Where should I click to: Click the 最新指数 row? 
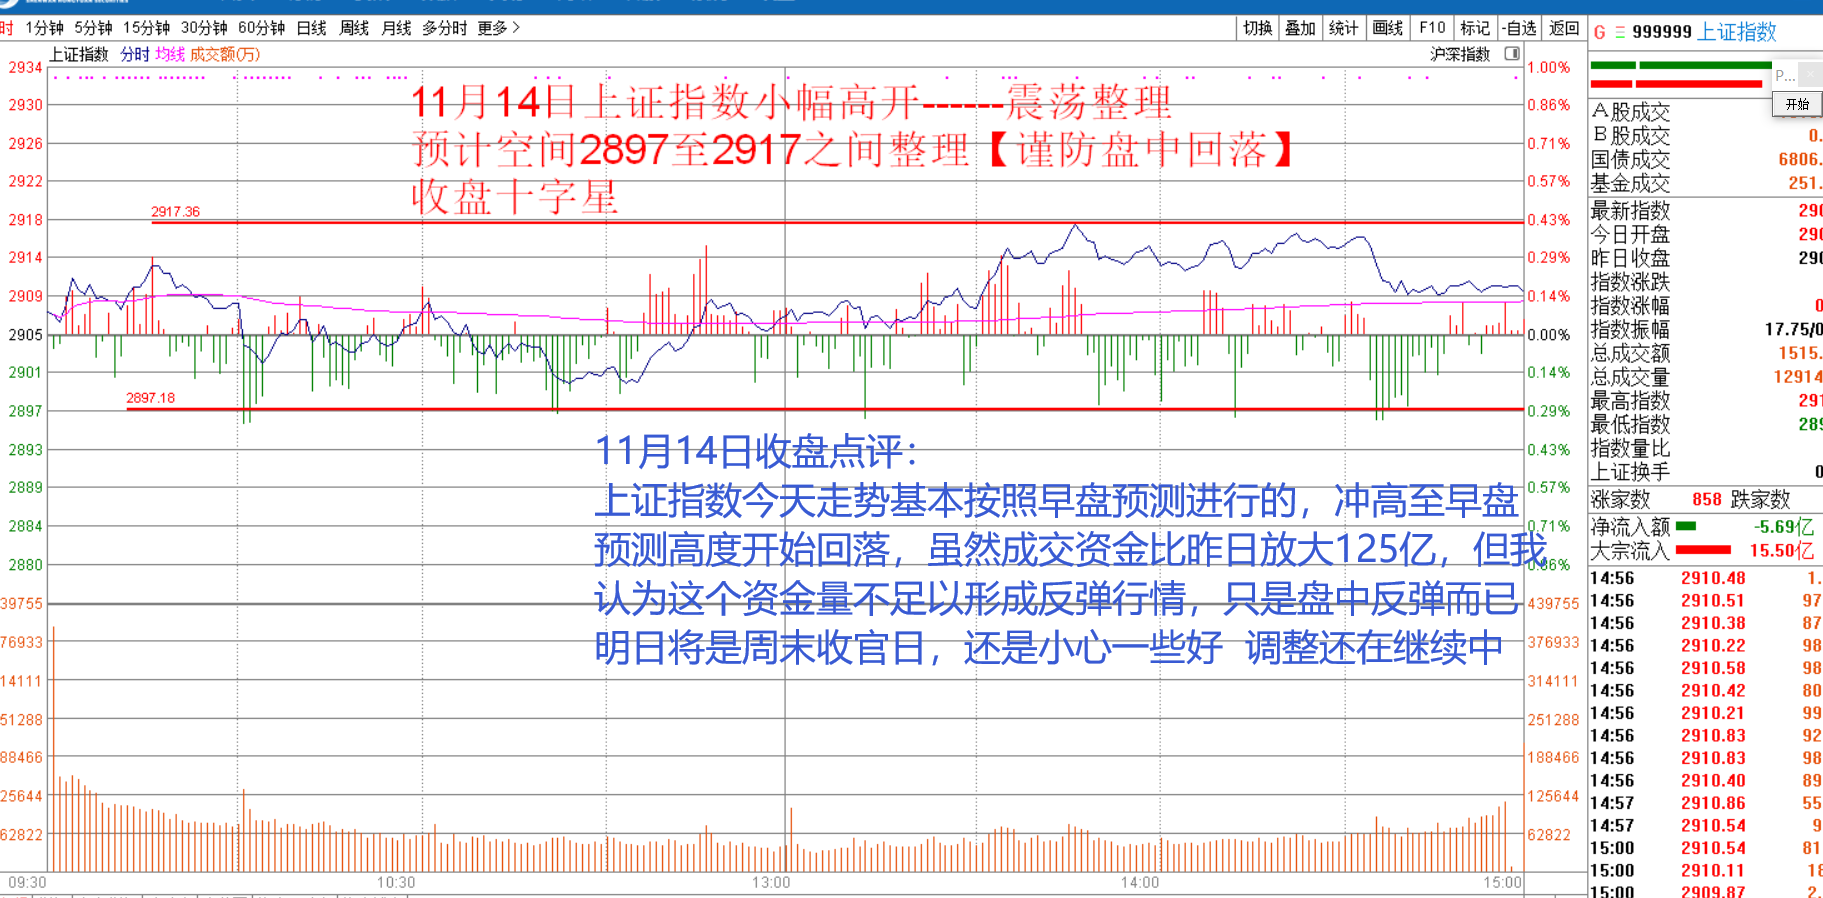click(x=1706, y=210)
